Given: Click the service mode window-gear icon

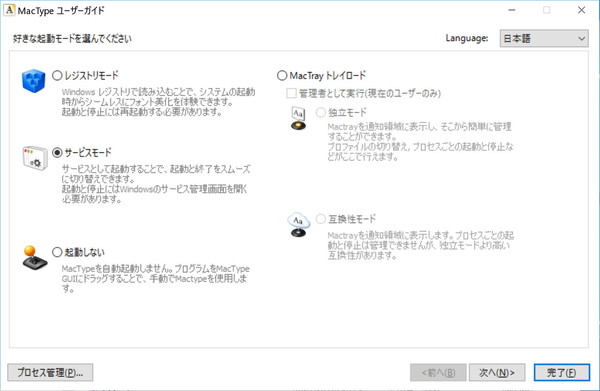Looking at the screenshot, I should point(35,158).
